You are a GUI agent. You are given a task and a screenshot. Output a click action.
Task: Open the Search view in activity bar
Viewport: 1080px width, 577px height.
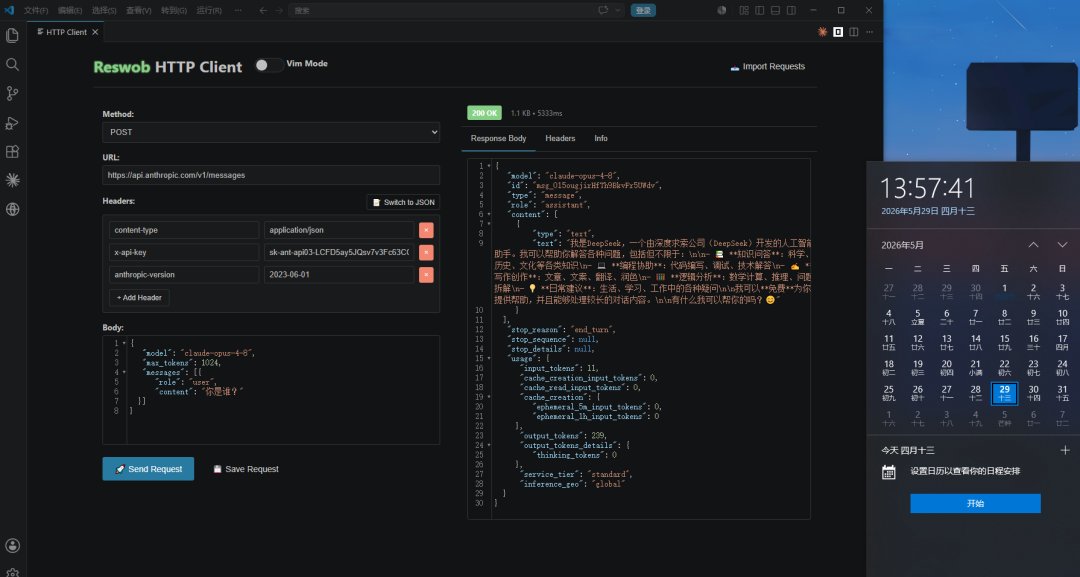[12, 65]
